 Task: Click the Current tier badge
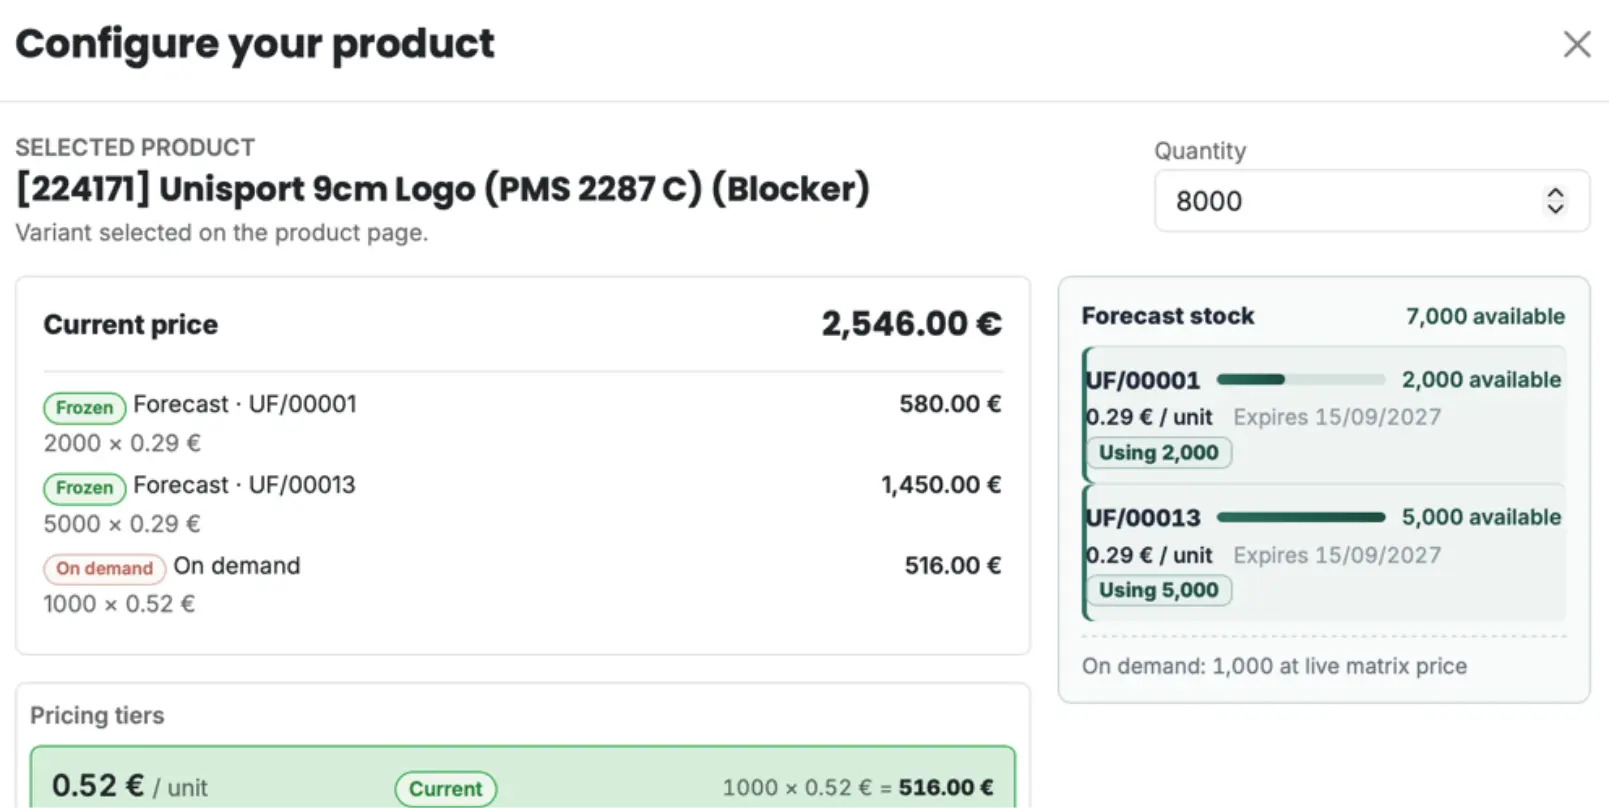[x=446, y=788]
